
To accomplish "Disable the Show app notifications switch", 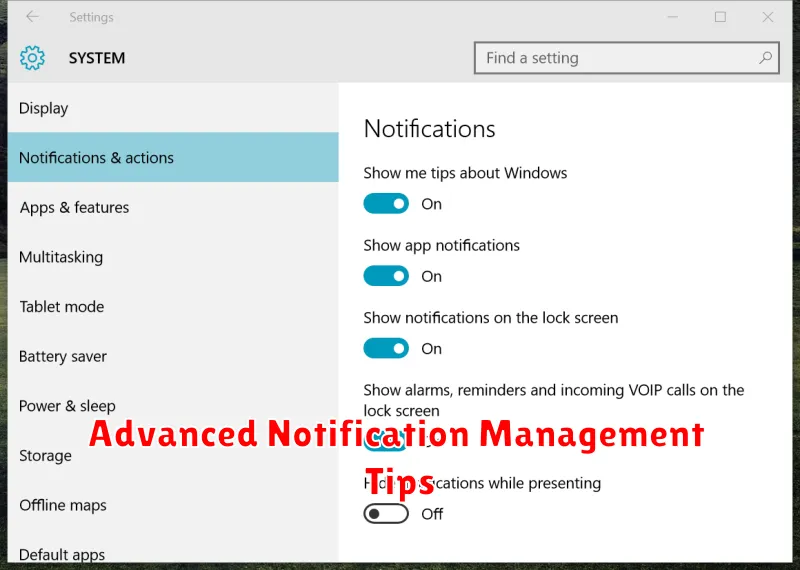I will click(386, 276).
